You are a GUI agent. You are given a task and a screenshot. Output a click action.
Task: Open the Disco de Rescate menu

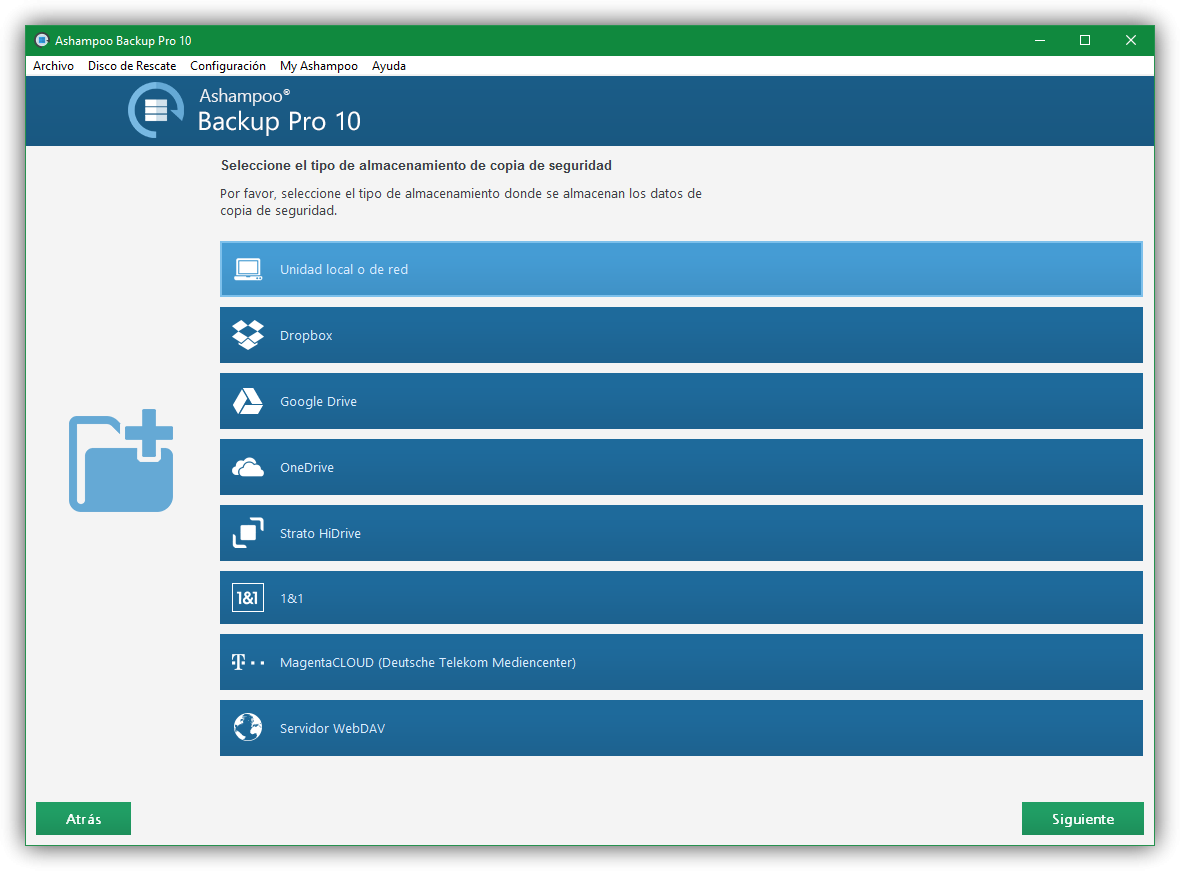(132, 66)
